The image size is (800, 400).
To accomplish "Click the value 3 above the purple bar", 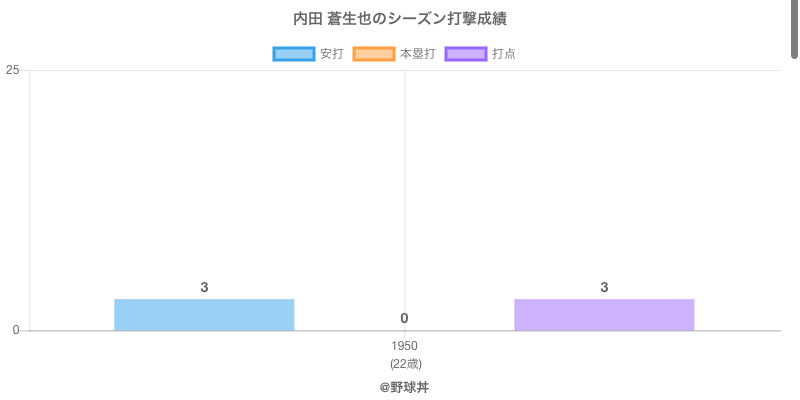I will pyautogui.click(x=604, y=287).
